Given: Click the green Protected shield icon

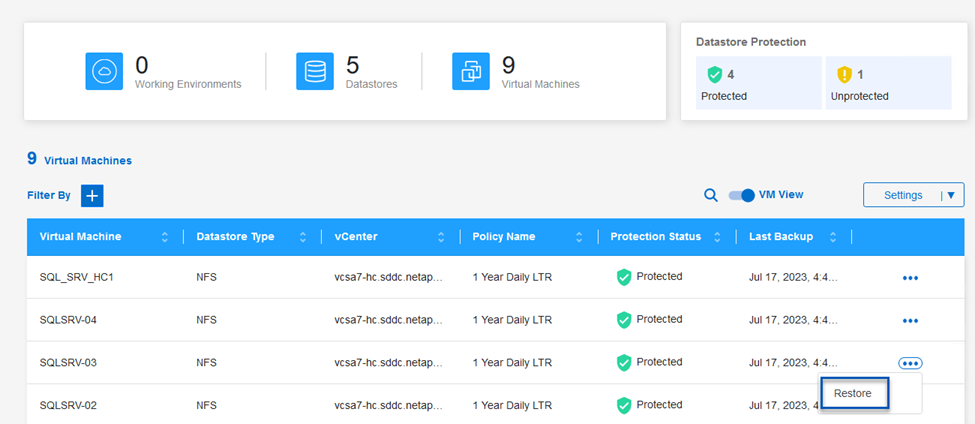Looking at the screenshot, I should pos(714,75).
